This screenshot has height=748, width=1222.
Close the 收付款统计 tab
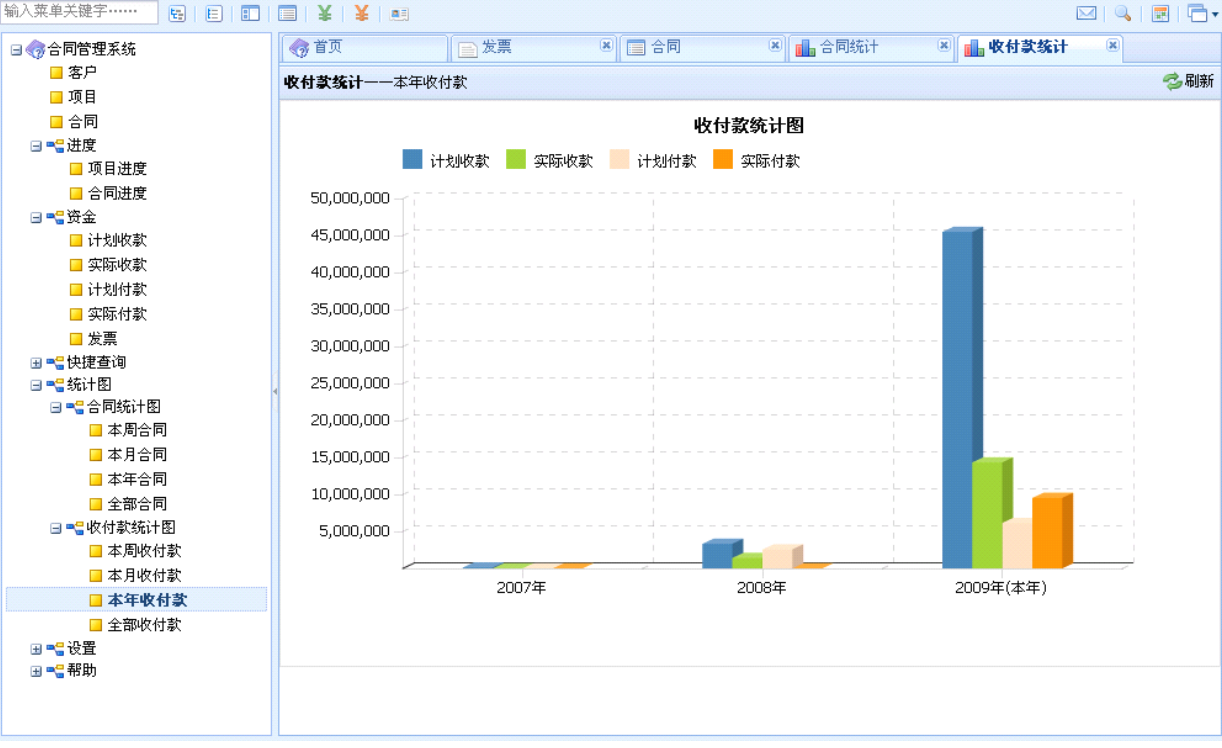[x=1113, y=45]
